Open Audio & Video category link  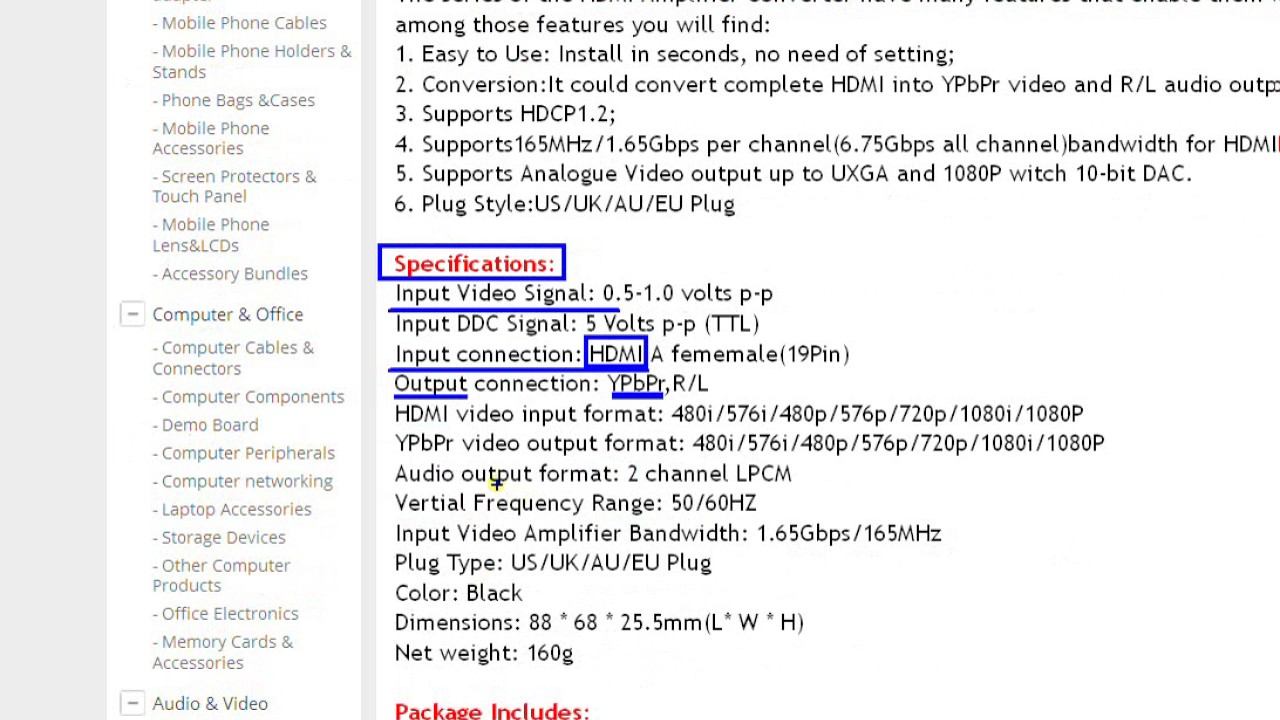(x=210, y=703)
